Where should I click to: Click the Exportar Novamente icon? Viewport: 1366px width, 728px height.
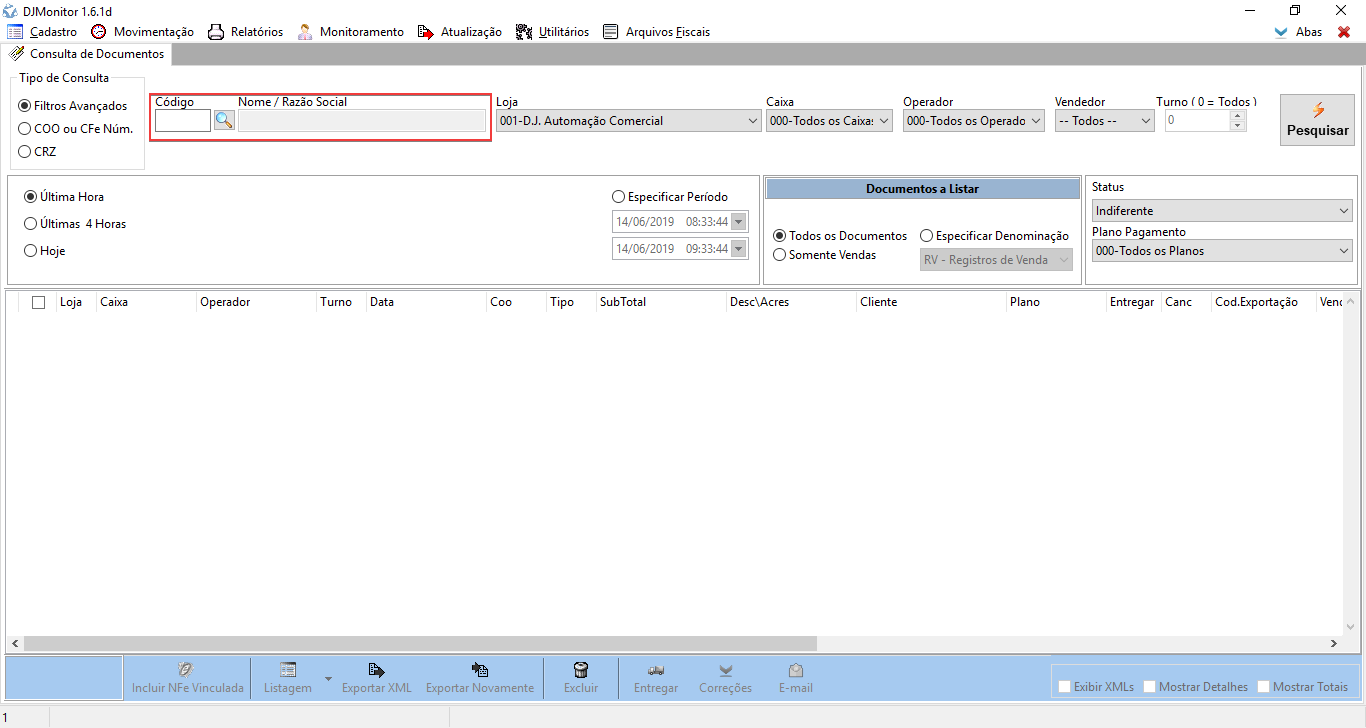(x=479, y=670)
